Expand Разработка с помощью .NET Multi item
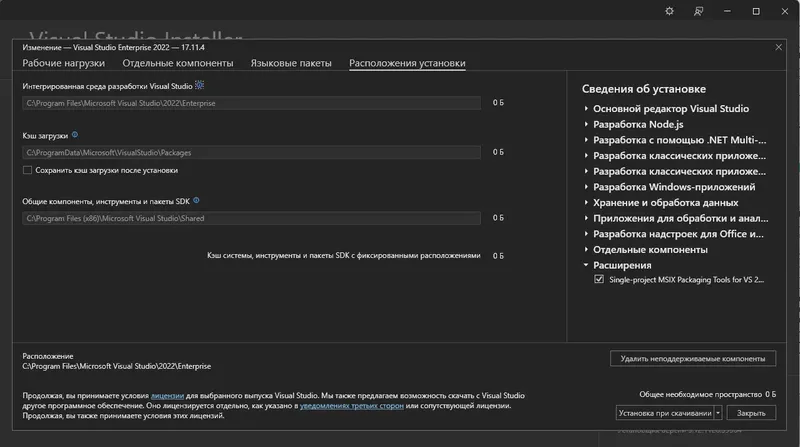This screenshot has height=447, width=800. pyautogui.click(x=586, y=140)
